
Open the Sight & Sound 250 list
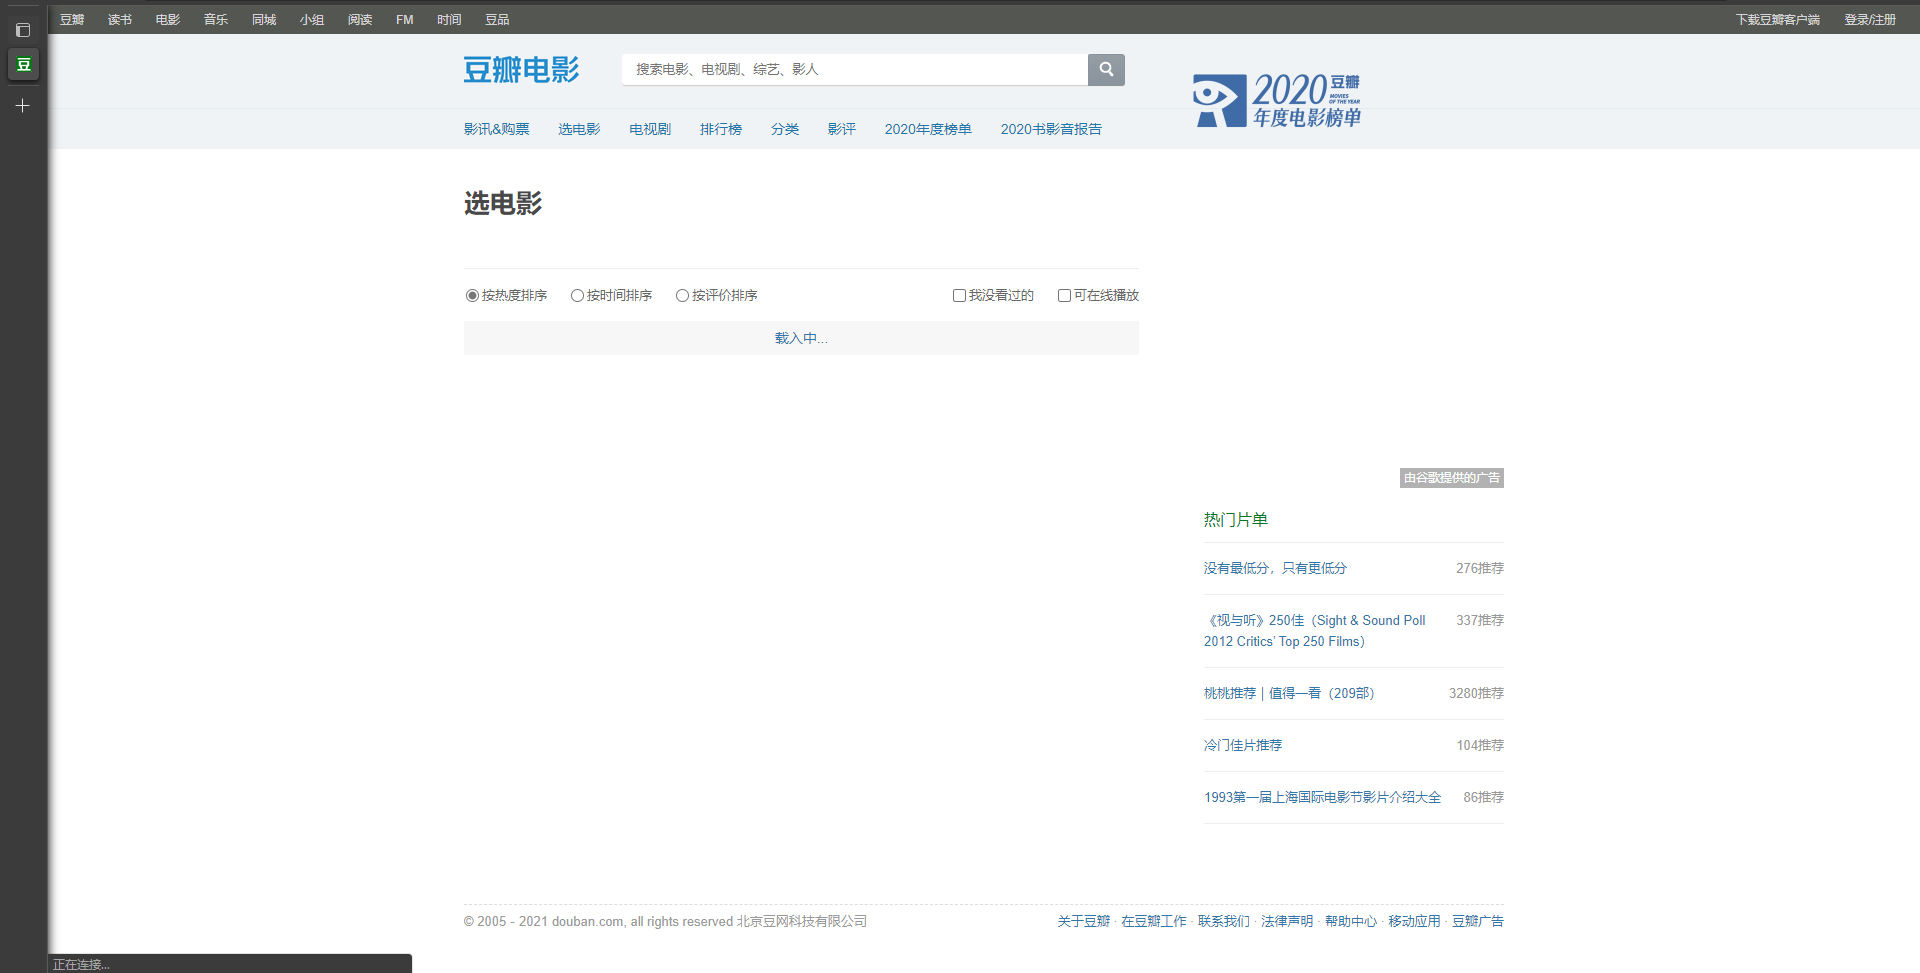[x=1315, y=631]
